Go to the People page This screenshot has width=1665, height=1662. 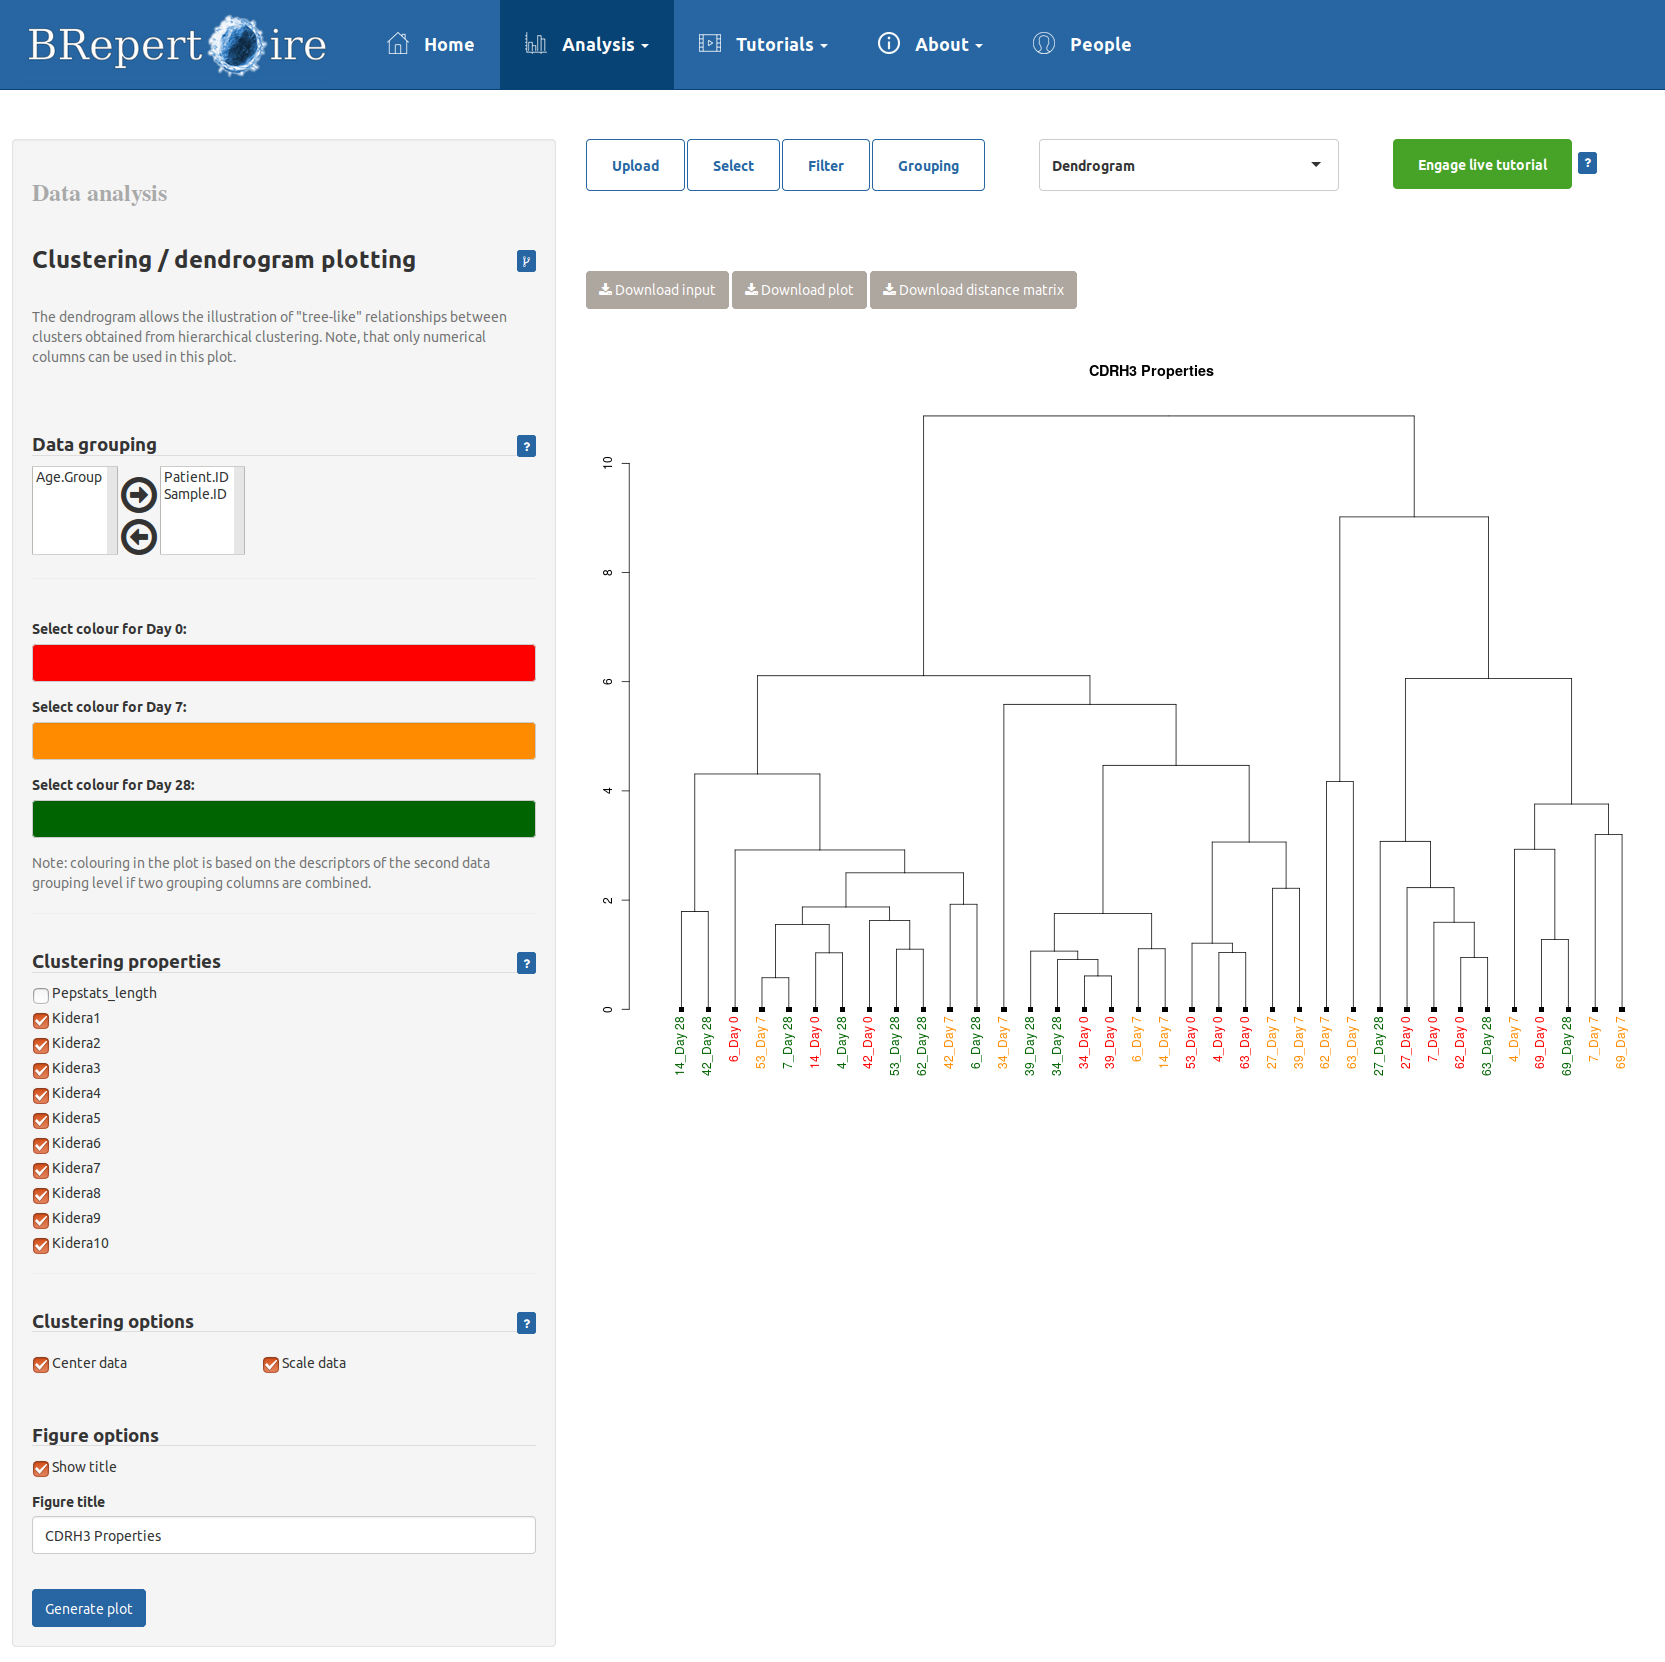[1082, 45]
